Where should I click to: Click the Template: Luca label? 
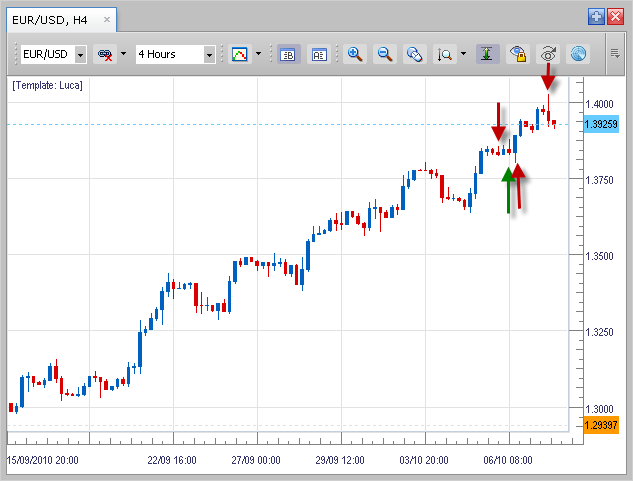[x=47, y=86]
